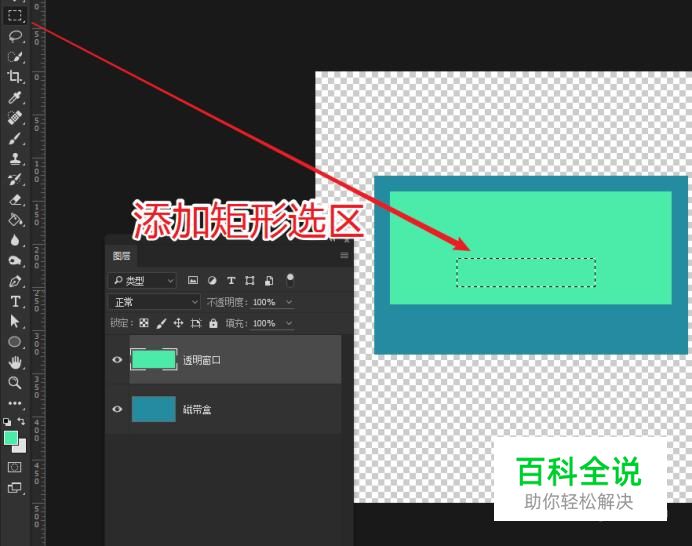Select the 透明窗口 layer name

coord(202,360)
